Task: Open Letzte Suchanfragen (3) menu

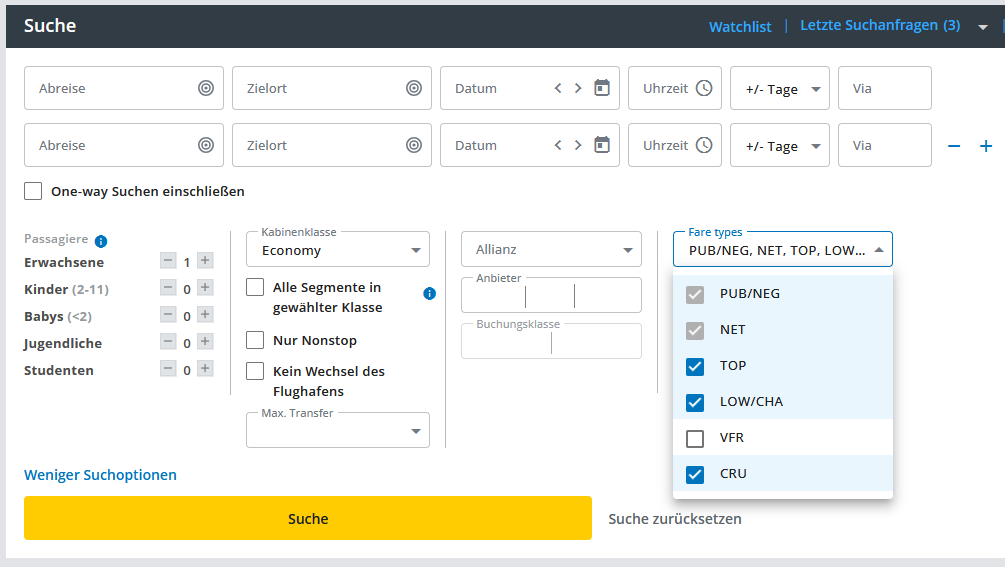Action: pyautogui.click(x=880, y=25)
